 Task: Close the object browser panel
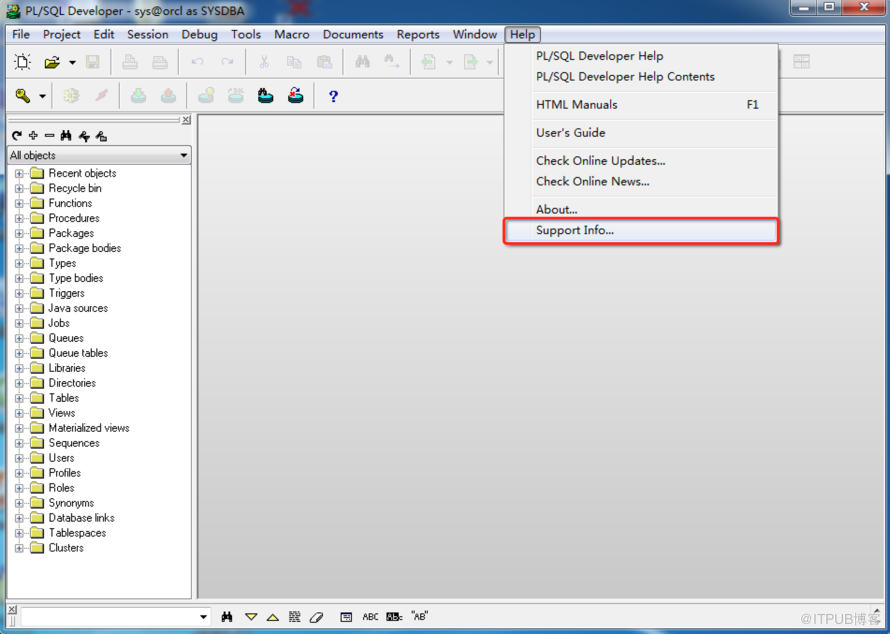click(x=186, y=120)
